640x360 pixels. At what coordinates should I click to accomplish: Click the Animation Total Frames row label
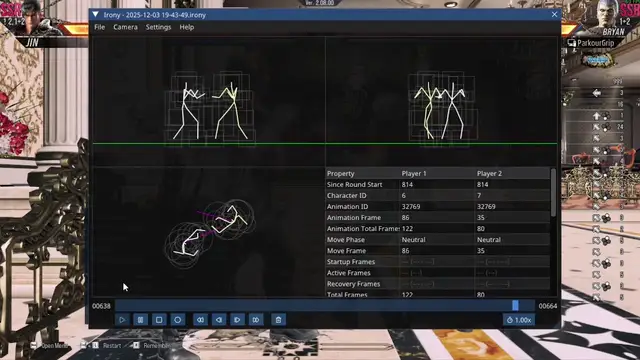(x=363, y=229)
